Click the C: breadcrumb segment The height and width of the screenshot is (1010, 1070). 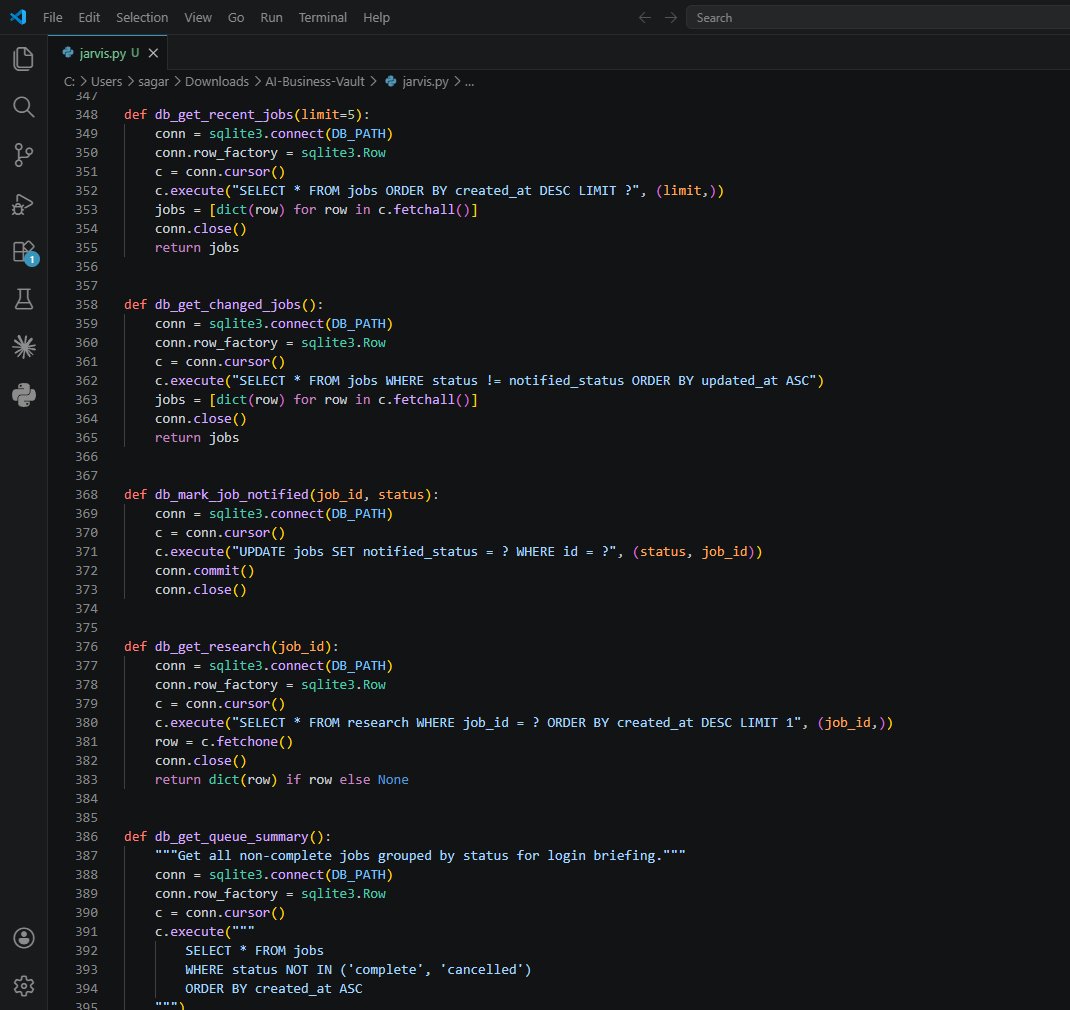(69, 82)
